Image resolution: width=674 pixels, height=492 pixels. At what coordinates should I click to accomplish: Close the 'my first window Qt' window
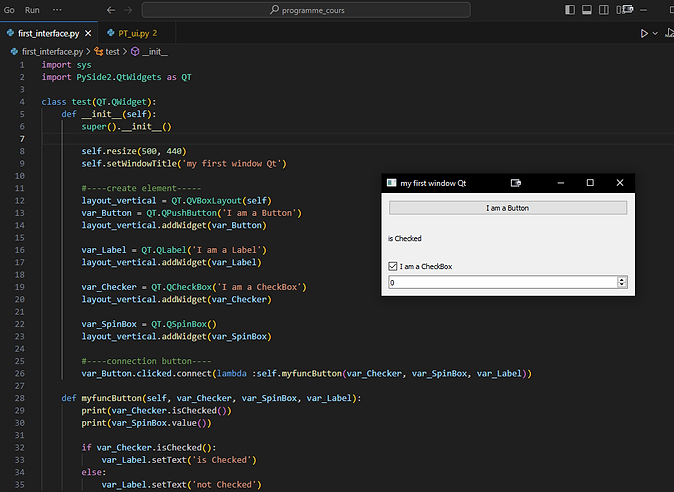coord(620,183)
